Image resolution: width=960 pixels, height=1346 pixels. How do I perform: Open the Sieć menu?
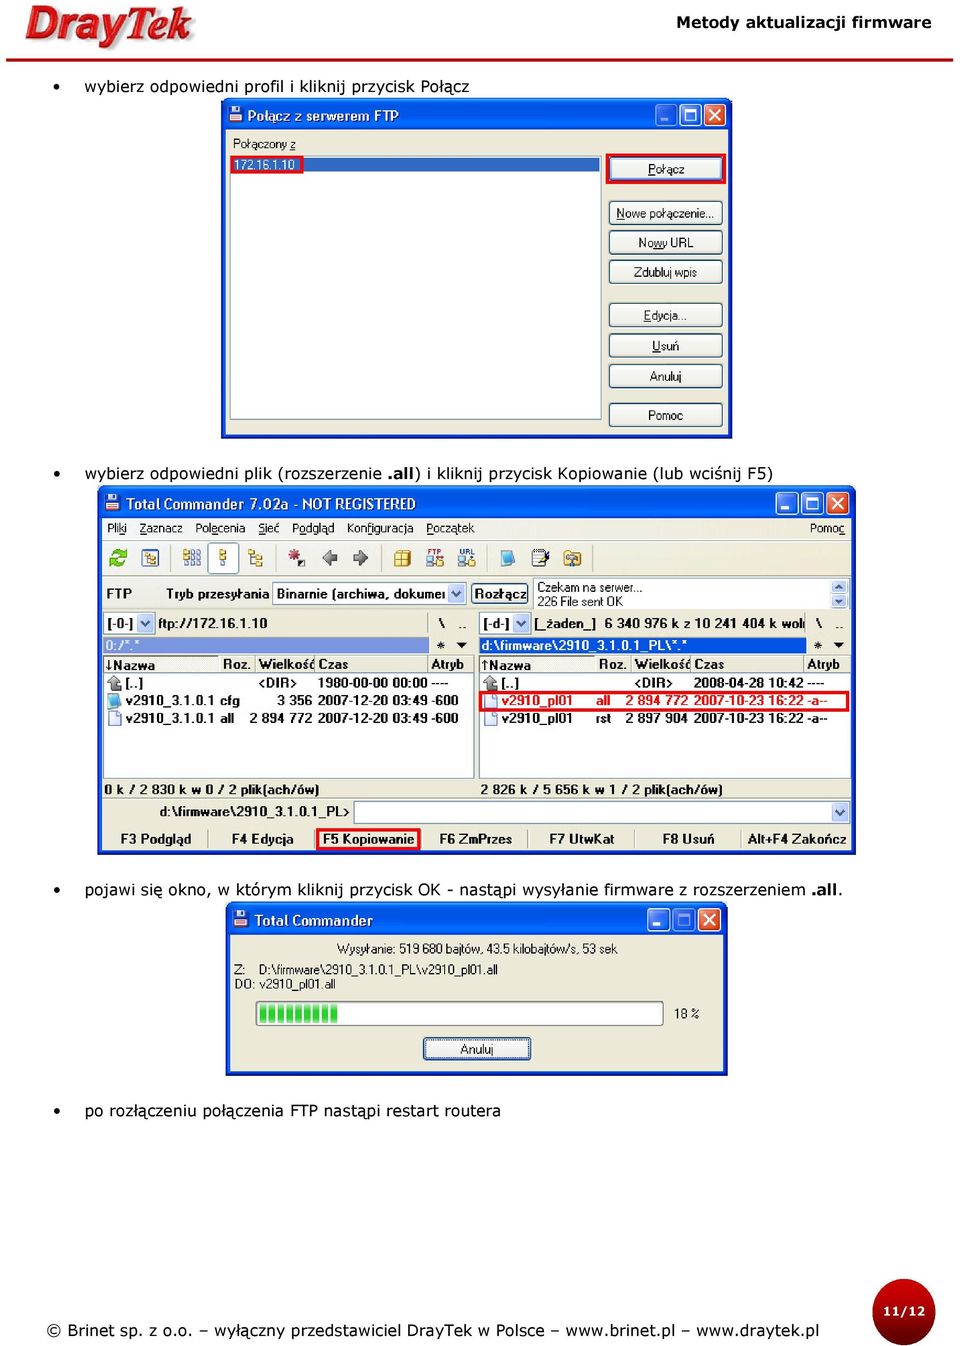269,528
